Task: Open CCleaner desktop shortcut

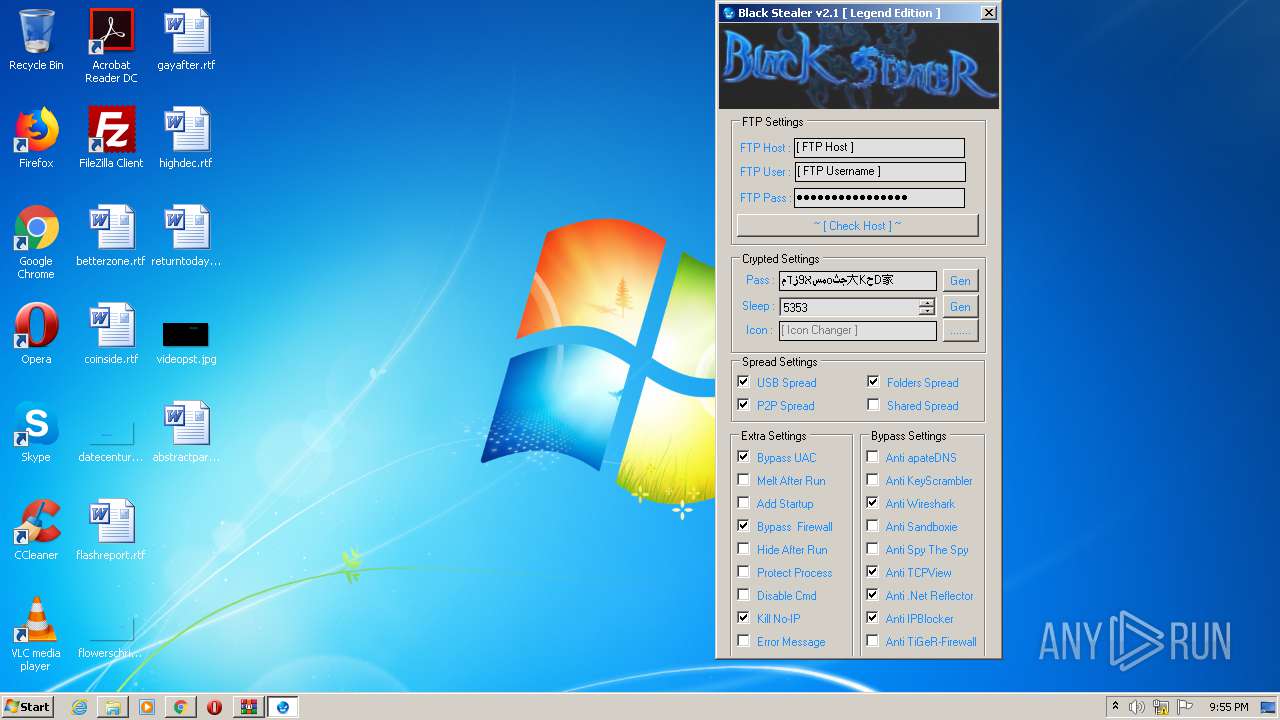Action: 36,530
